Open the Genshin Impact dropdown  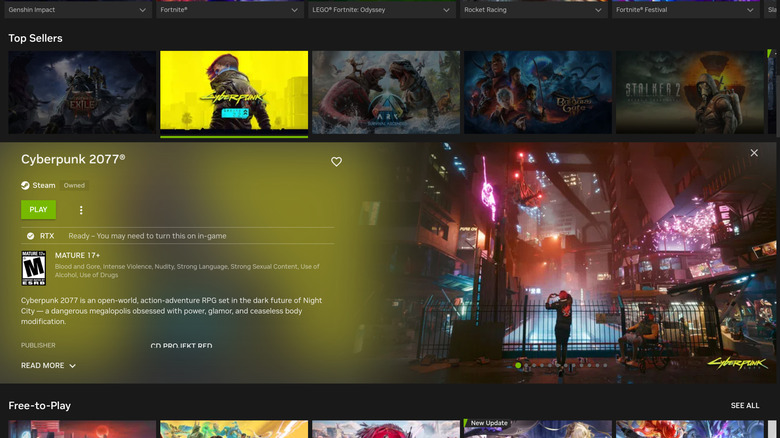[75, 10]
